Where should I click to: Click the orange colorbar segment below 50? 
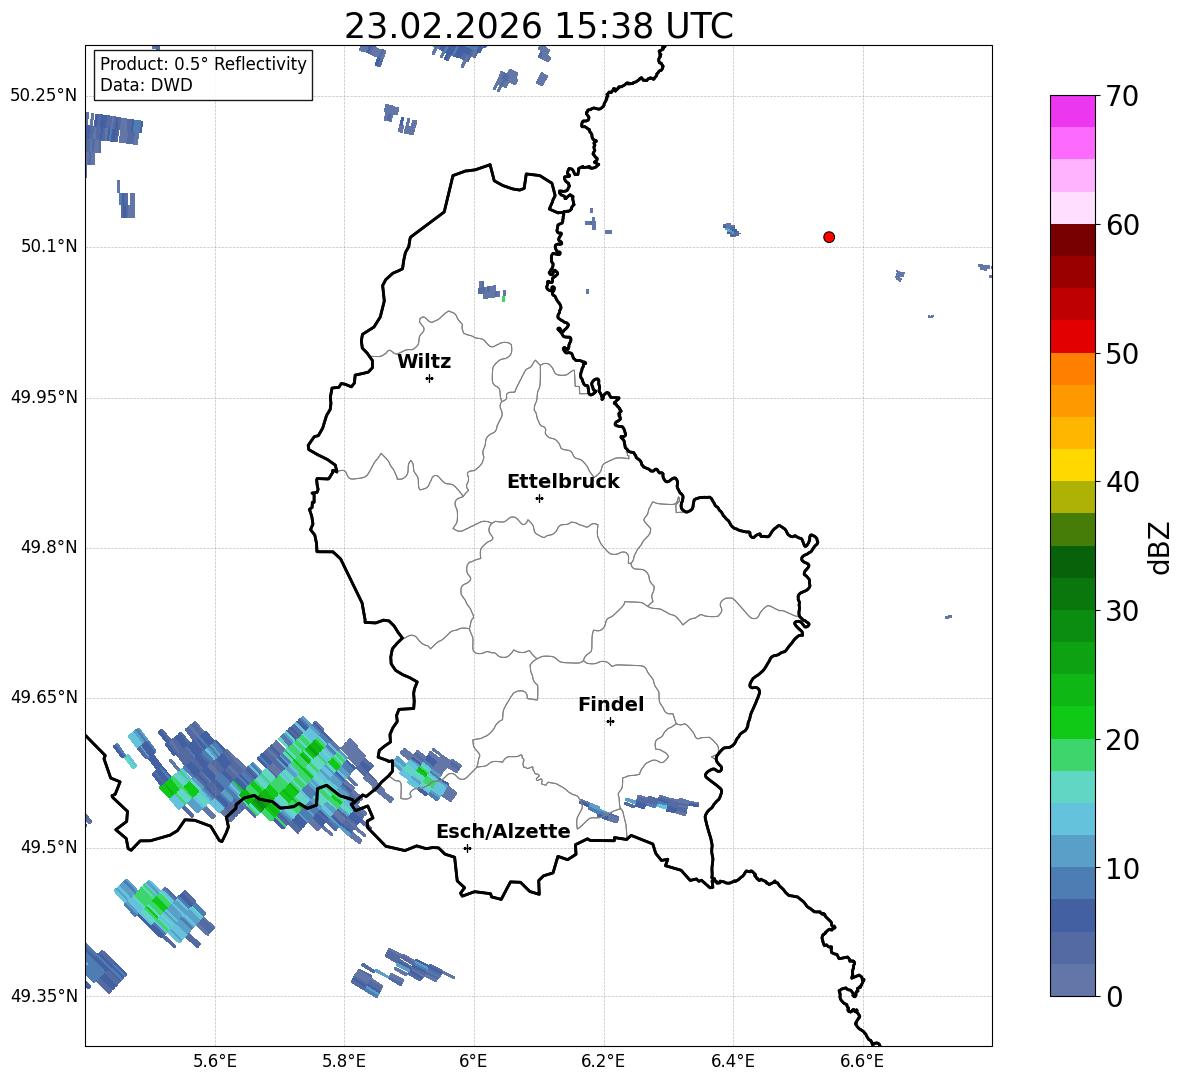pyautogui.click(x=1073, y=369)
